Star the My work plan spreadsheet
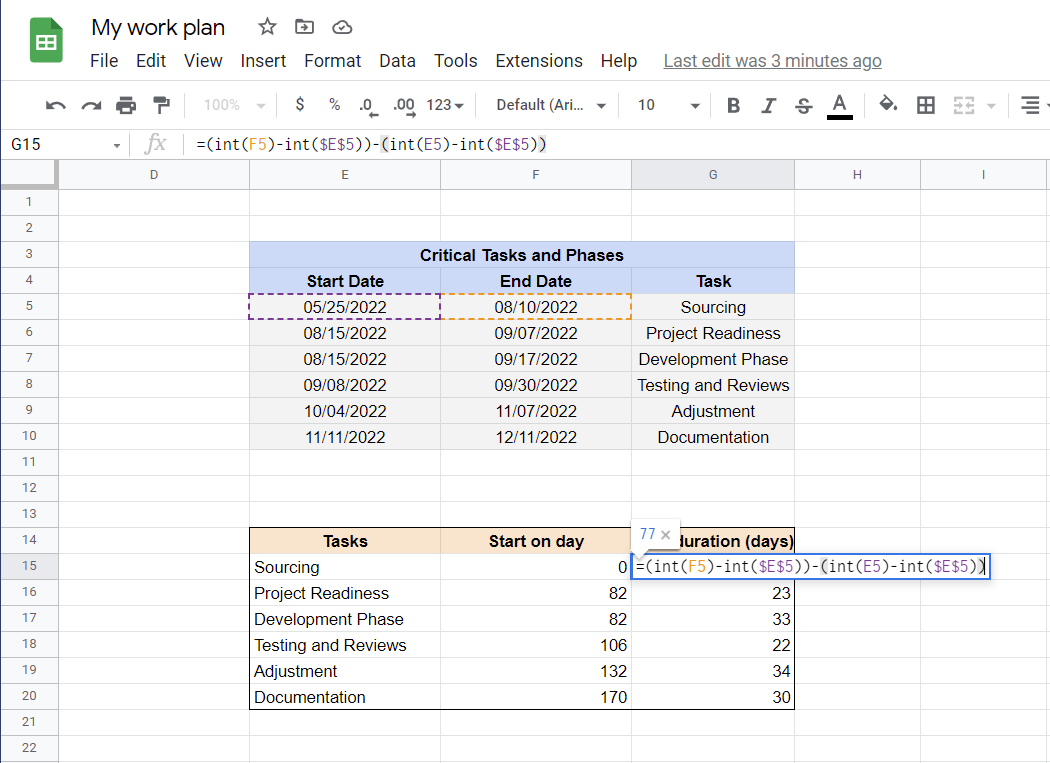This screenshot has width=1050, height=763. tap(266, 27)
